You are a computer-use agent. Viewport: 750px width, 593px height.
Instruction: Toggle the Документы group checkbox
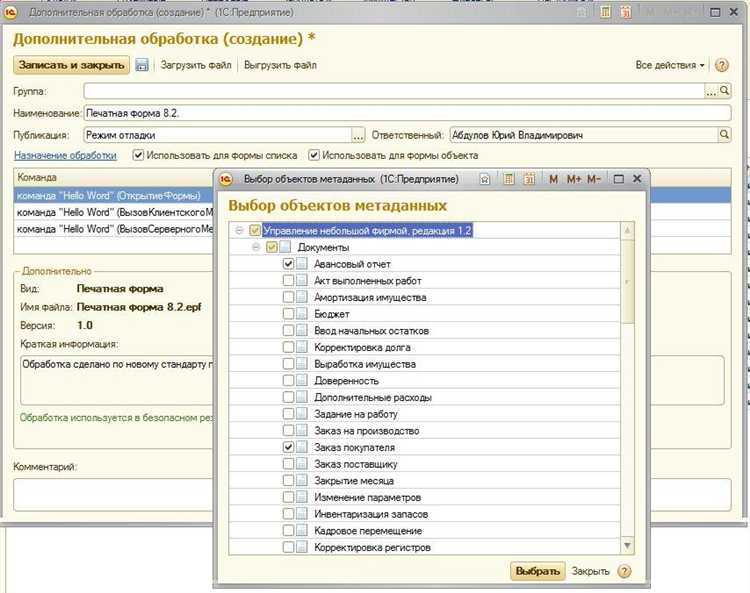click(x=272, y=247)
